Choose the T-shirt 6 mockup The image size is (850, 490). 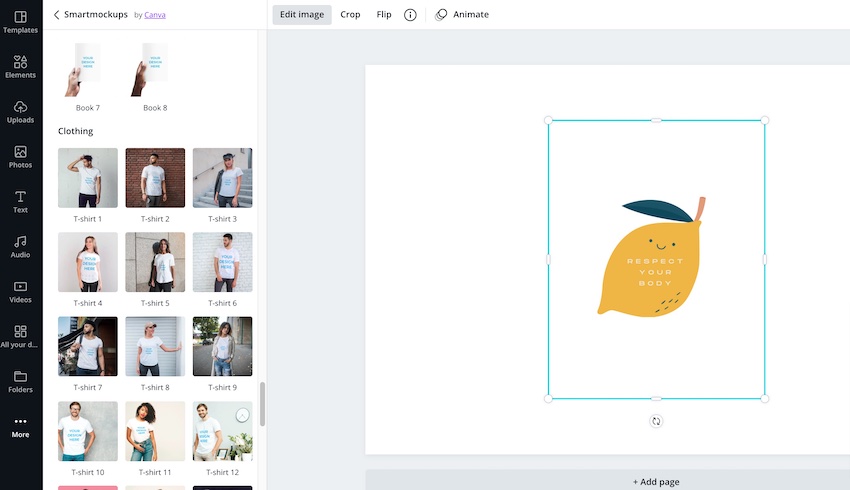(x=222, y=262)
